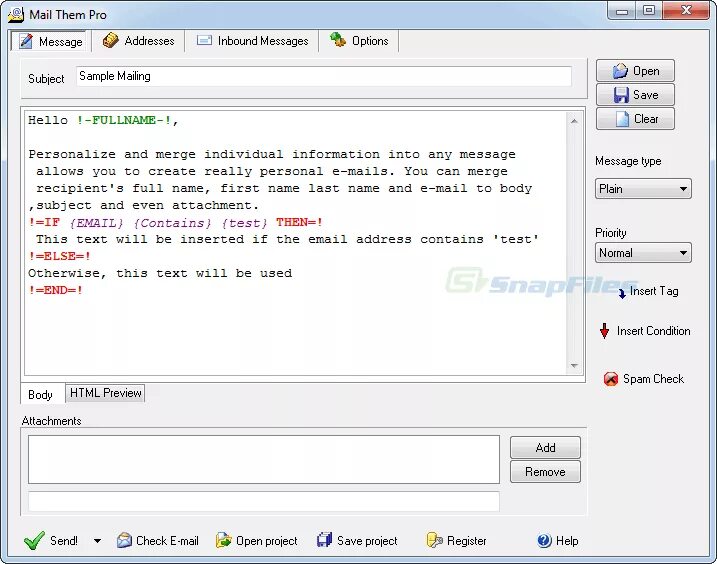
Task: Click the Open project label
Action: [267, 541]
